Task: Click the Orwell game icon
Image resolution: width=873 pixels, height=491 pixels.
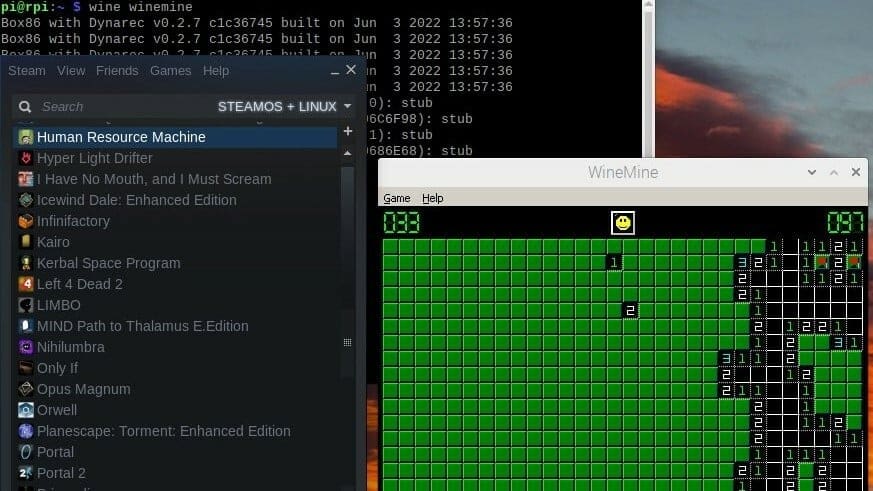Action: coord(26,410)
